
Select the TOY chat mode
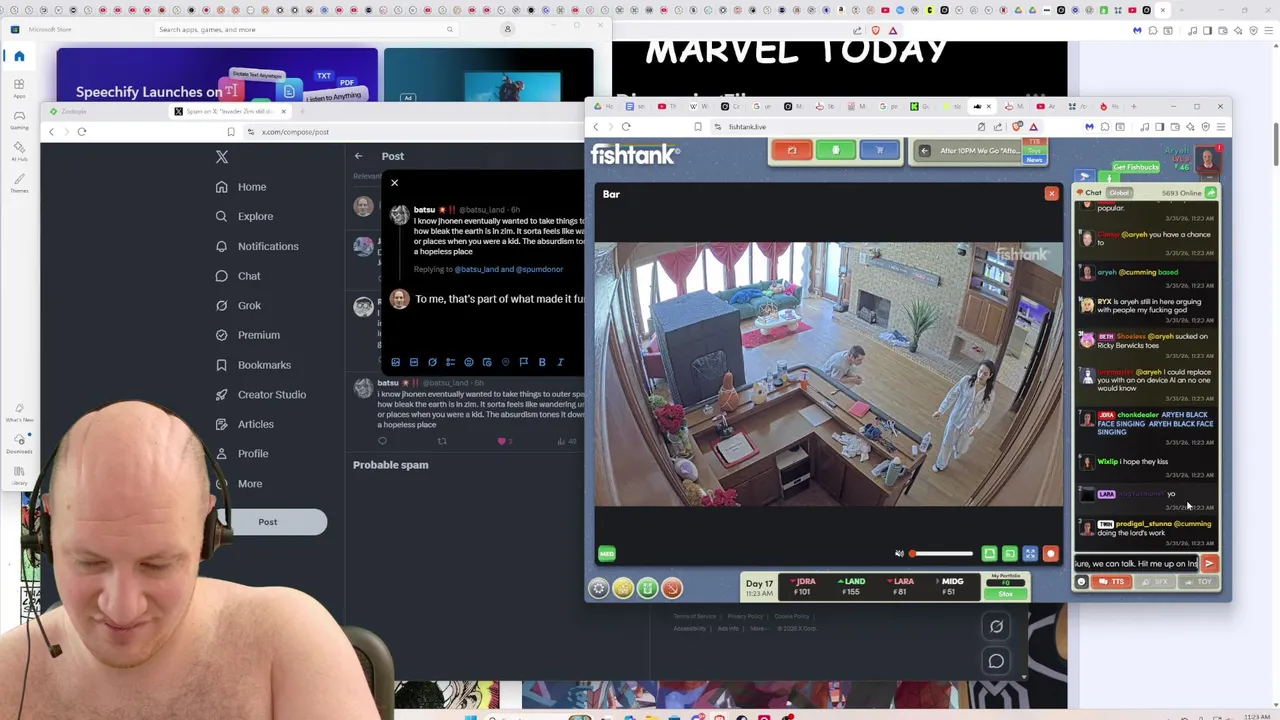click(x=1199, y=582)
